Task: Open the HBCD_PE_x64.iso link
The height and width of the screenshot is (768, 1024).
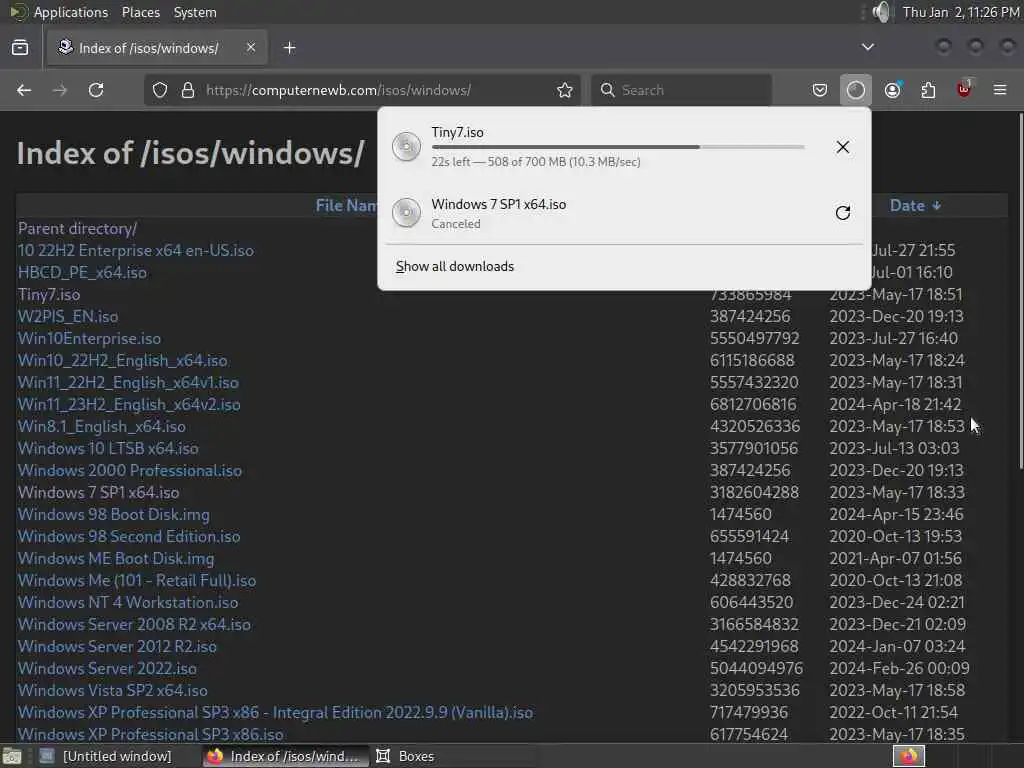Action: [x=82, y=272]
